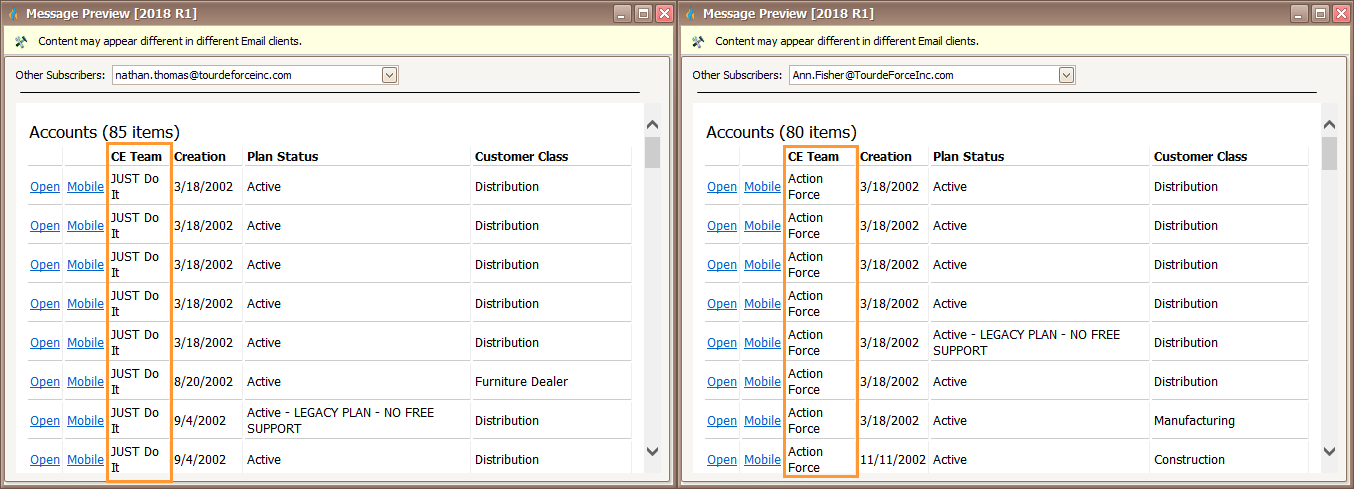Minimize the right Message Preview window
Screen dimensions: 1354x489
[x=1299, y=14]
